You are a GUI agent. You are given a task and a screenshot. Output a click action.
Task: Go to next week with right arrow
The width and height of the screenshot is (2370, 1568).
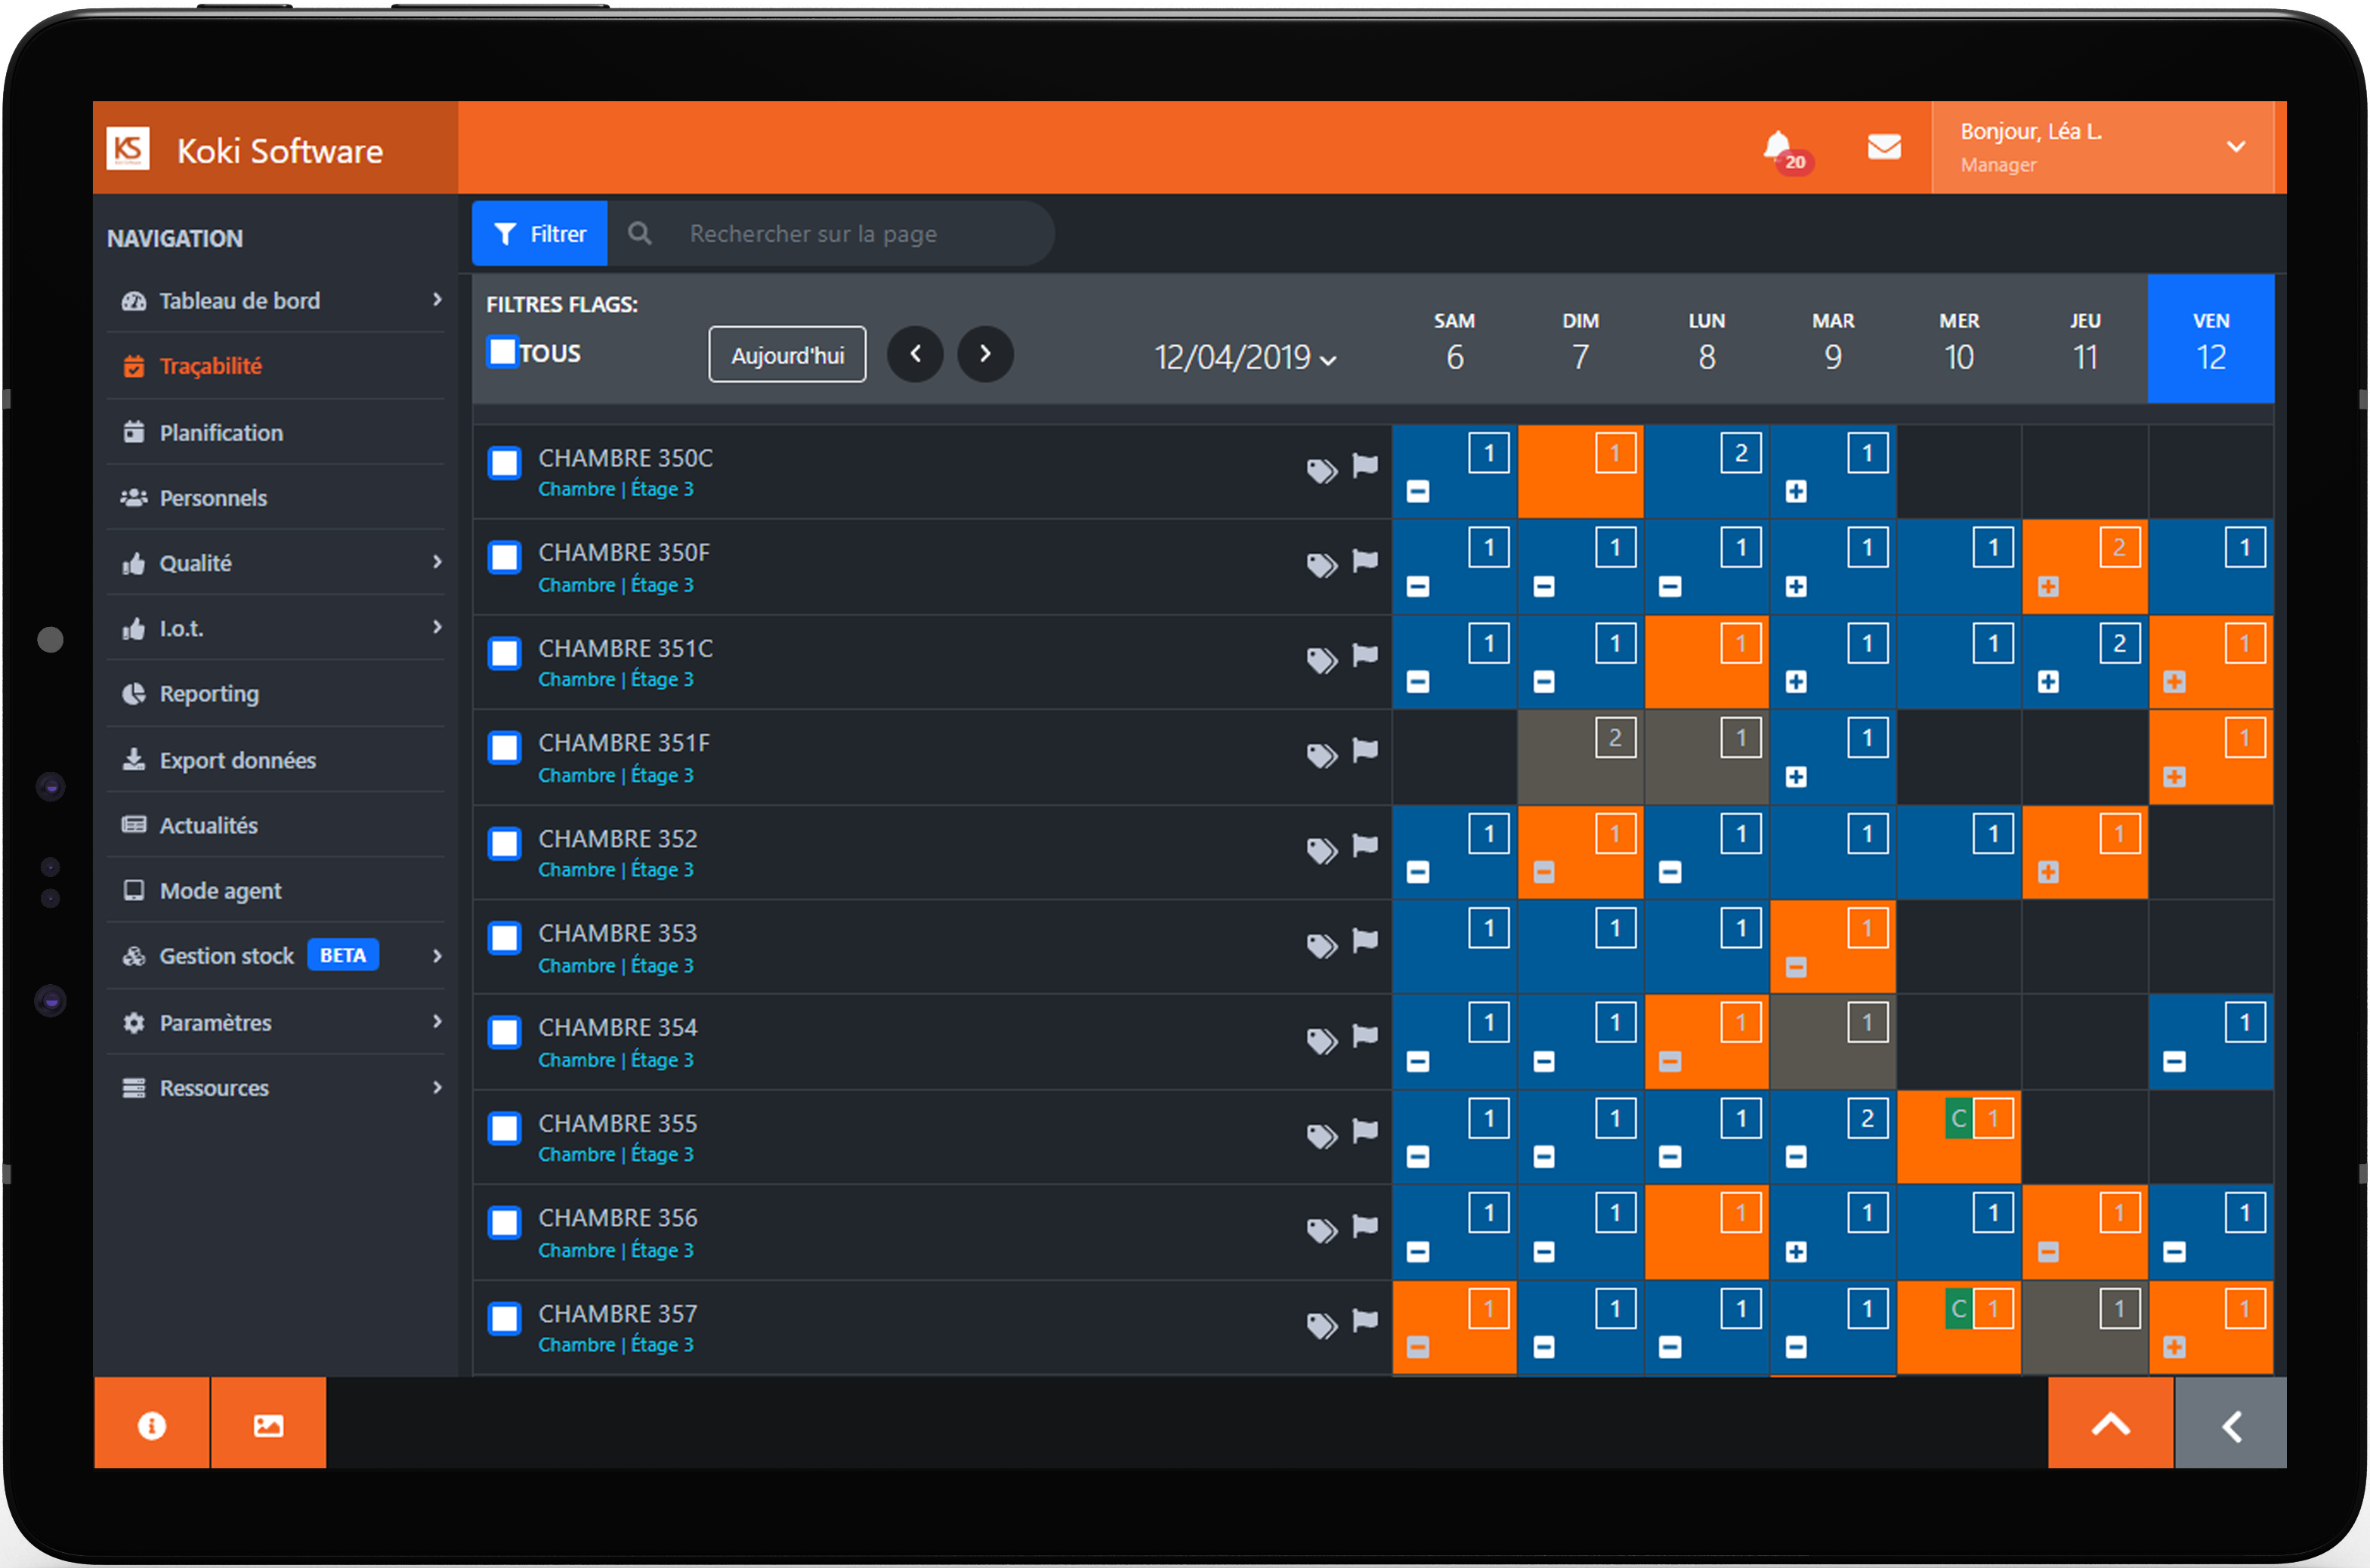click(985, 354)
